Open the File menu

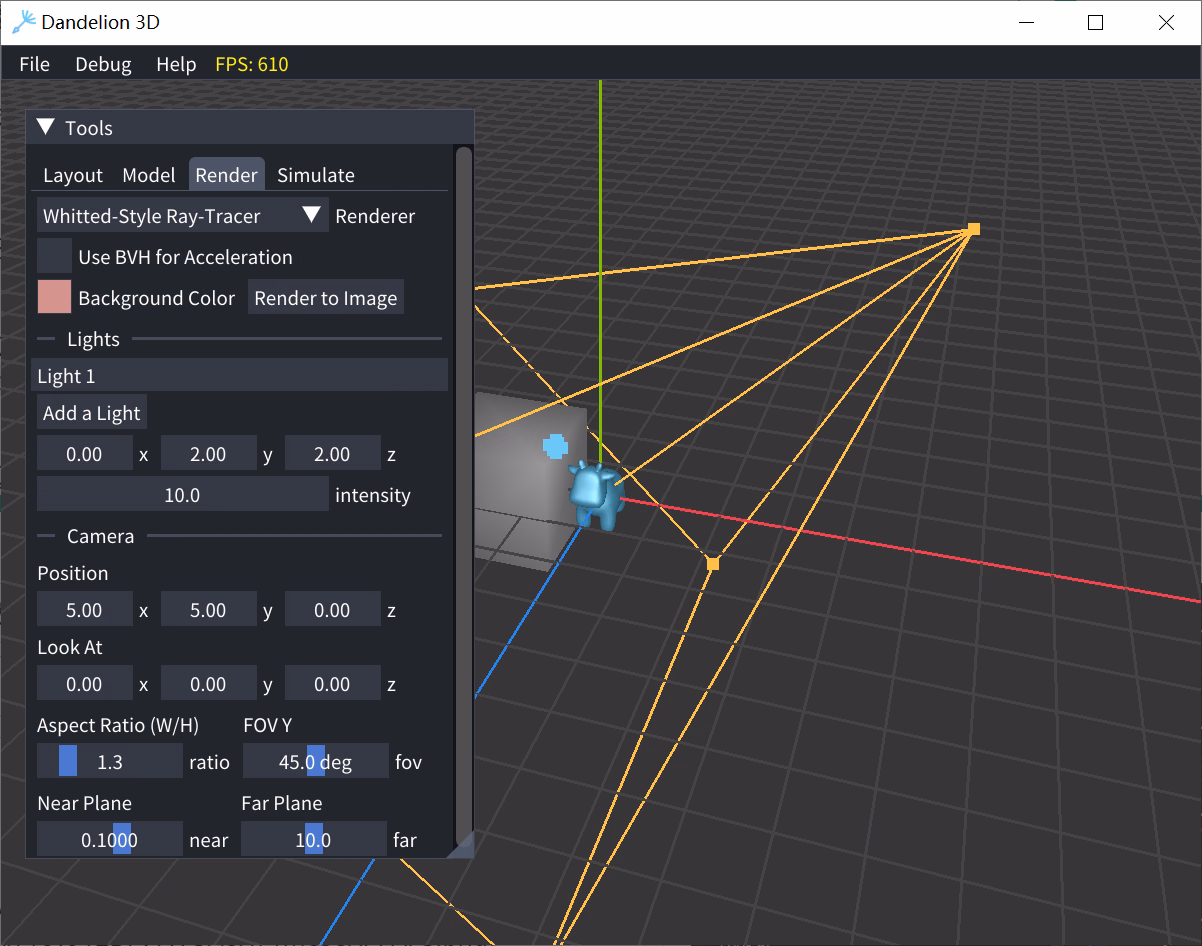34,64
